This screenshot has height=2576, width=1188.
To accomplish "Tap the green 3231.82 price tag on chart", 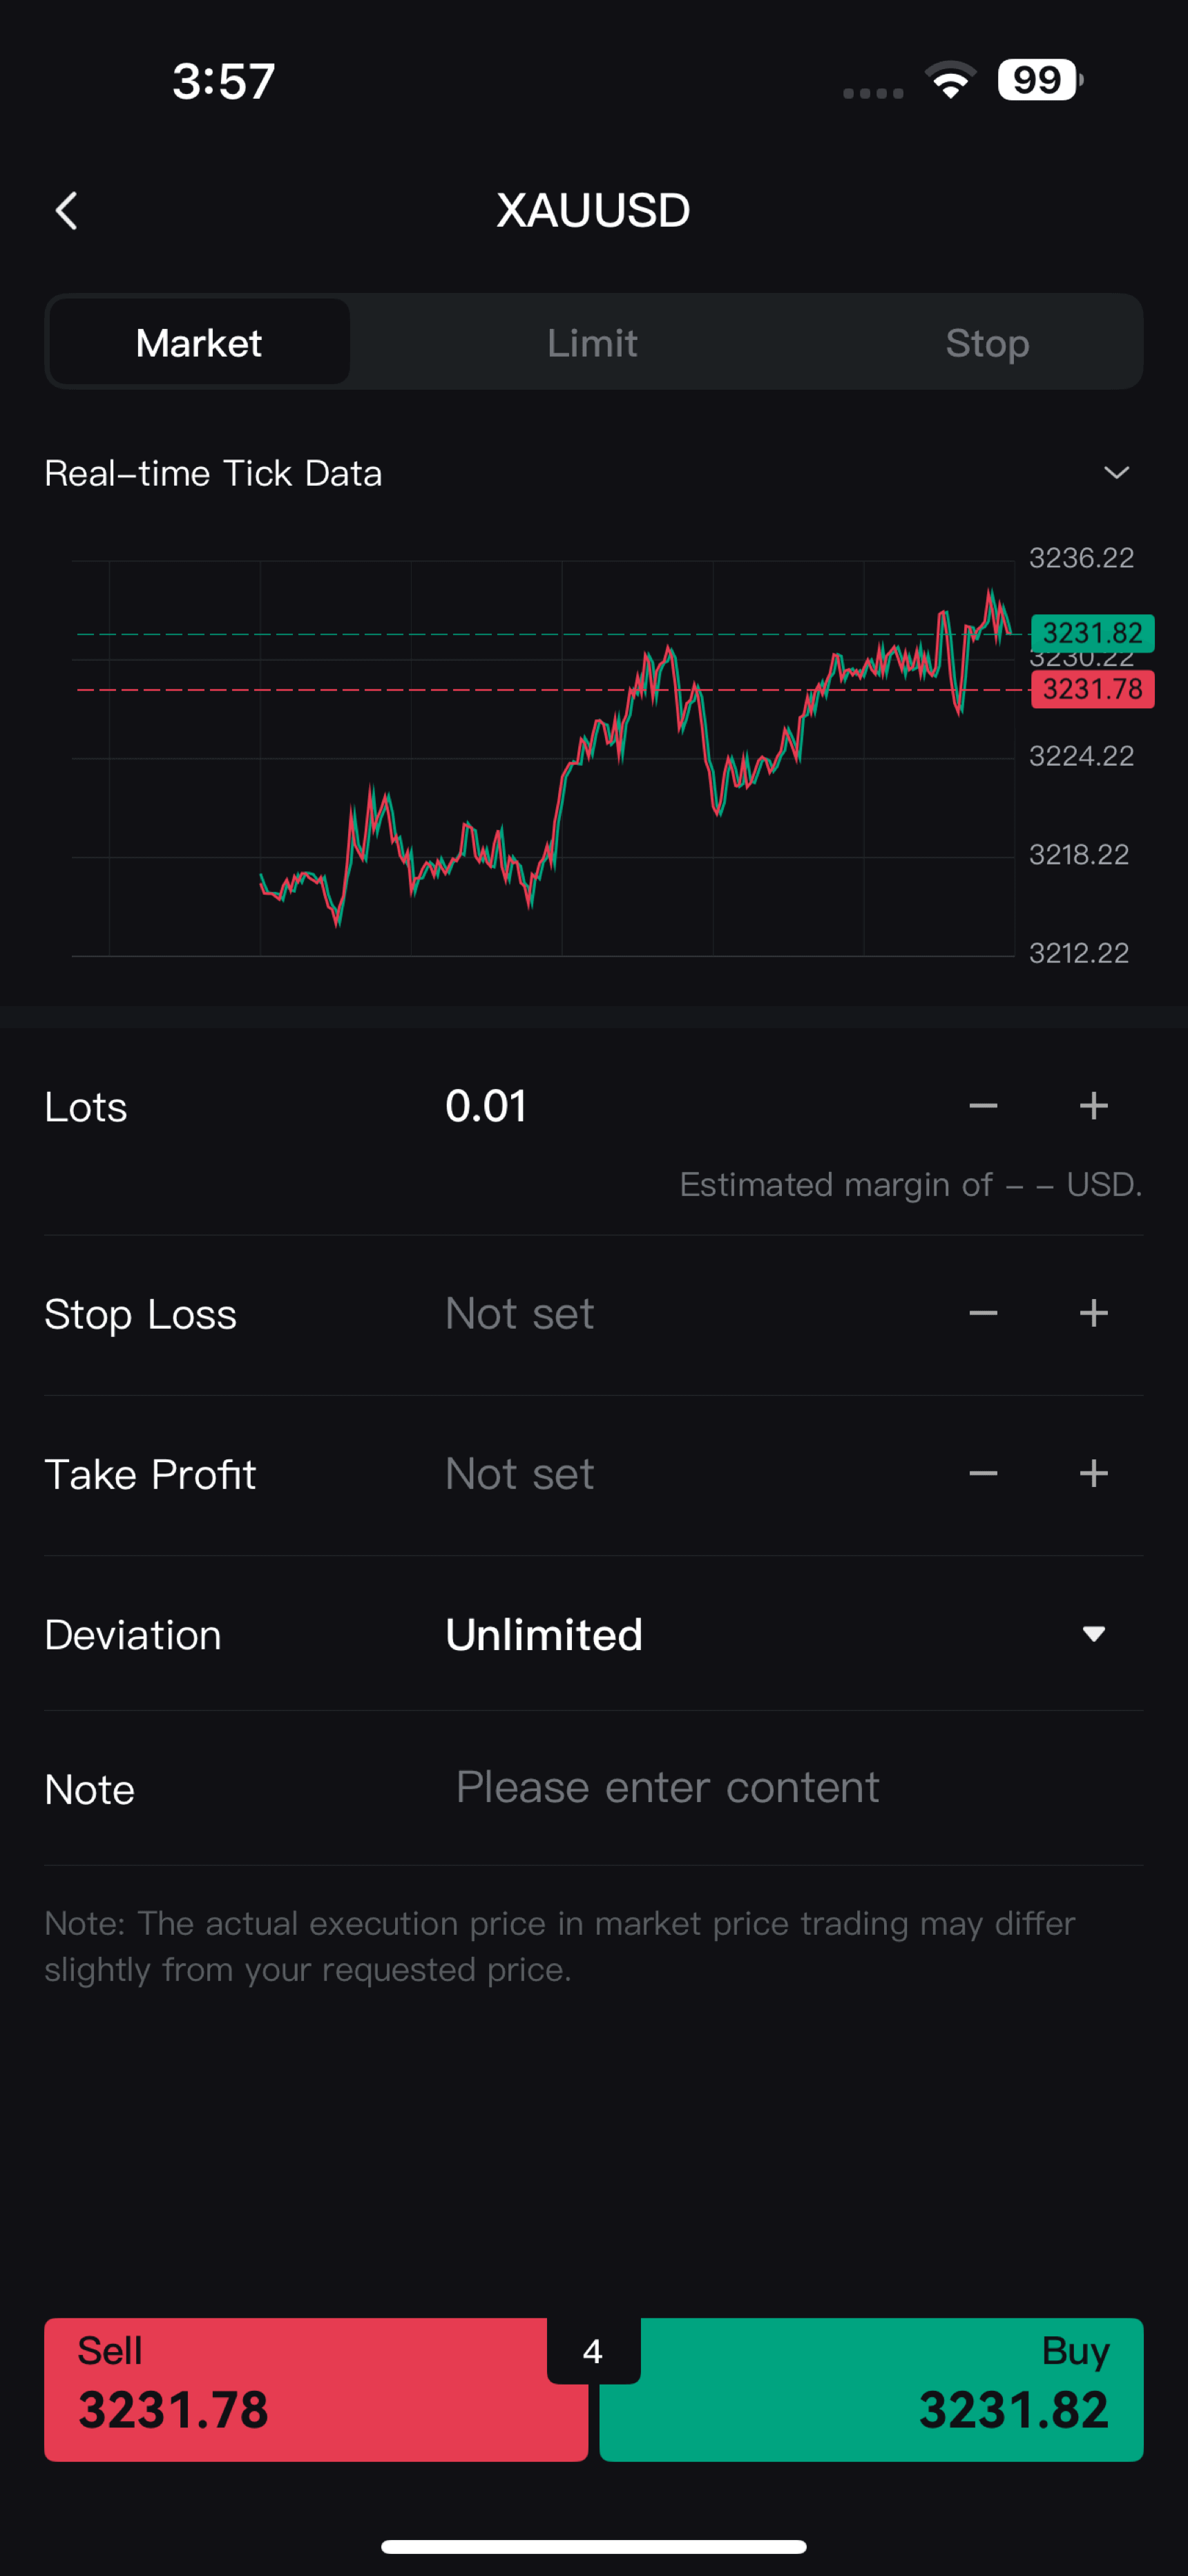I will pyautogui.click(x=1092, y=633).
